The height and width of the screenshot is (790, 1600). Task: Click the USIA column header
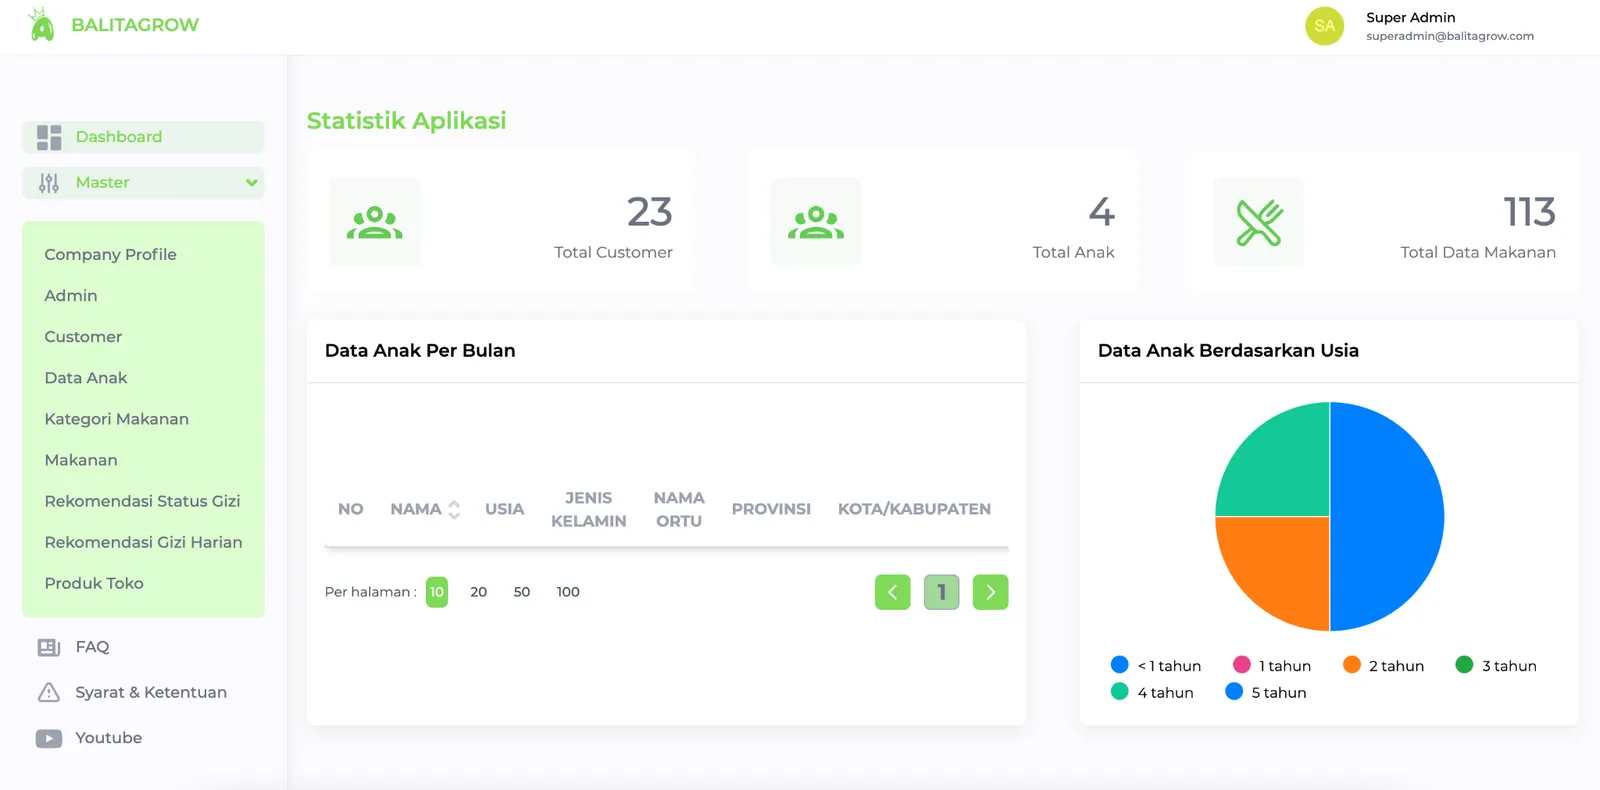click(504, 509)
